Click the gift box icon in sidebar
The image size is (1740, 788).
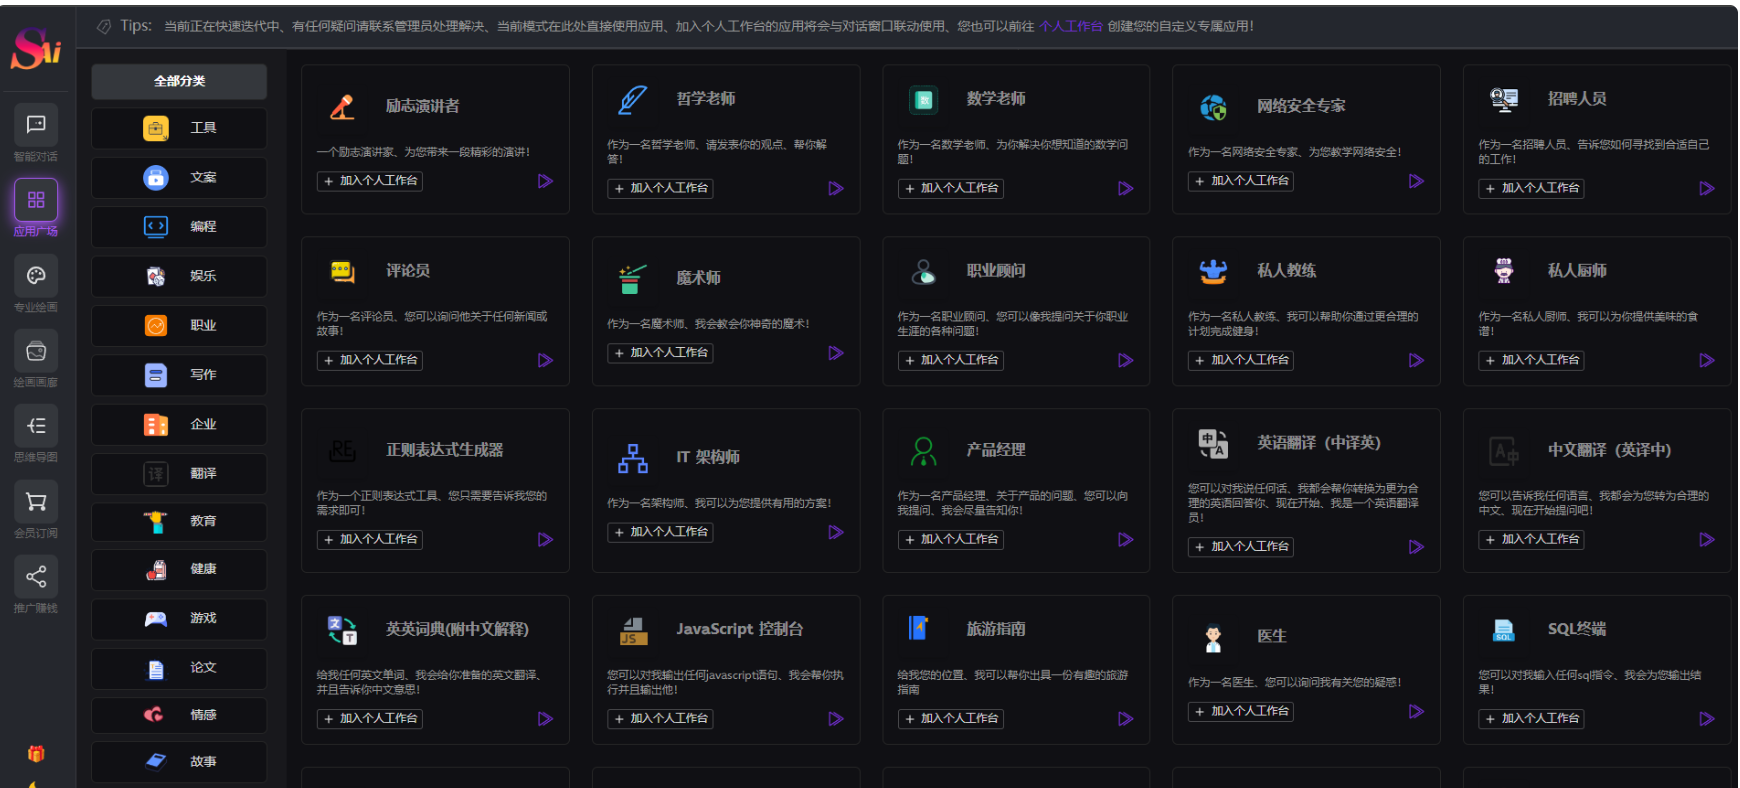(x=36, y=754)
